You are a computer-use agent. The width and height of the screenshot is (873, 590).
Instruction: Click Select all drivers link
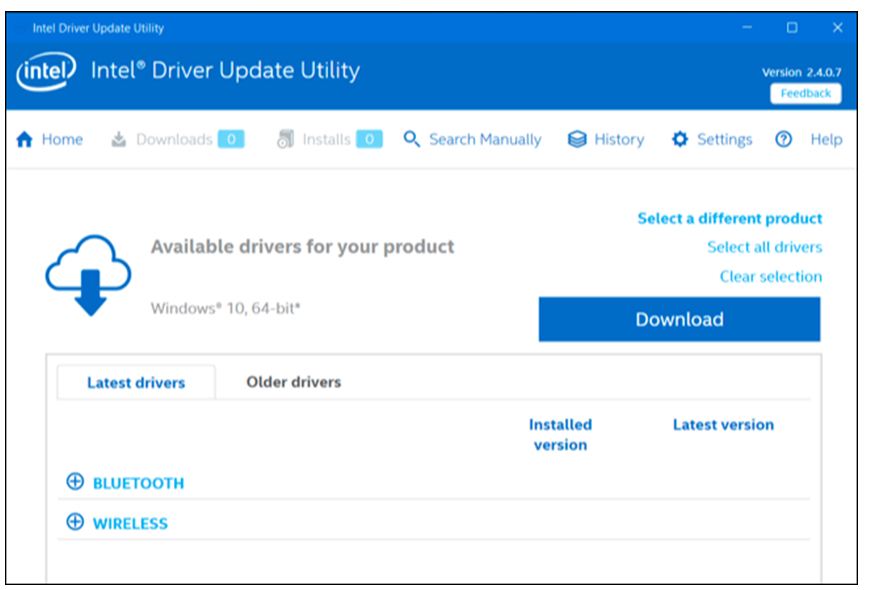click(x=764, y=247)
